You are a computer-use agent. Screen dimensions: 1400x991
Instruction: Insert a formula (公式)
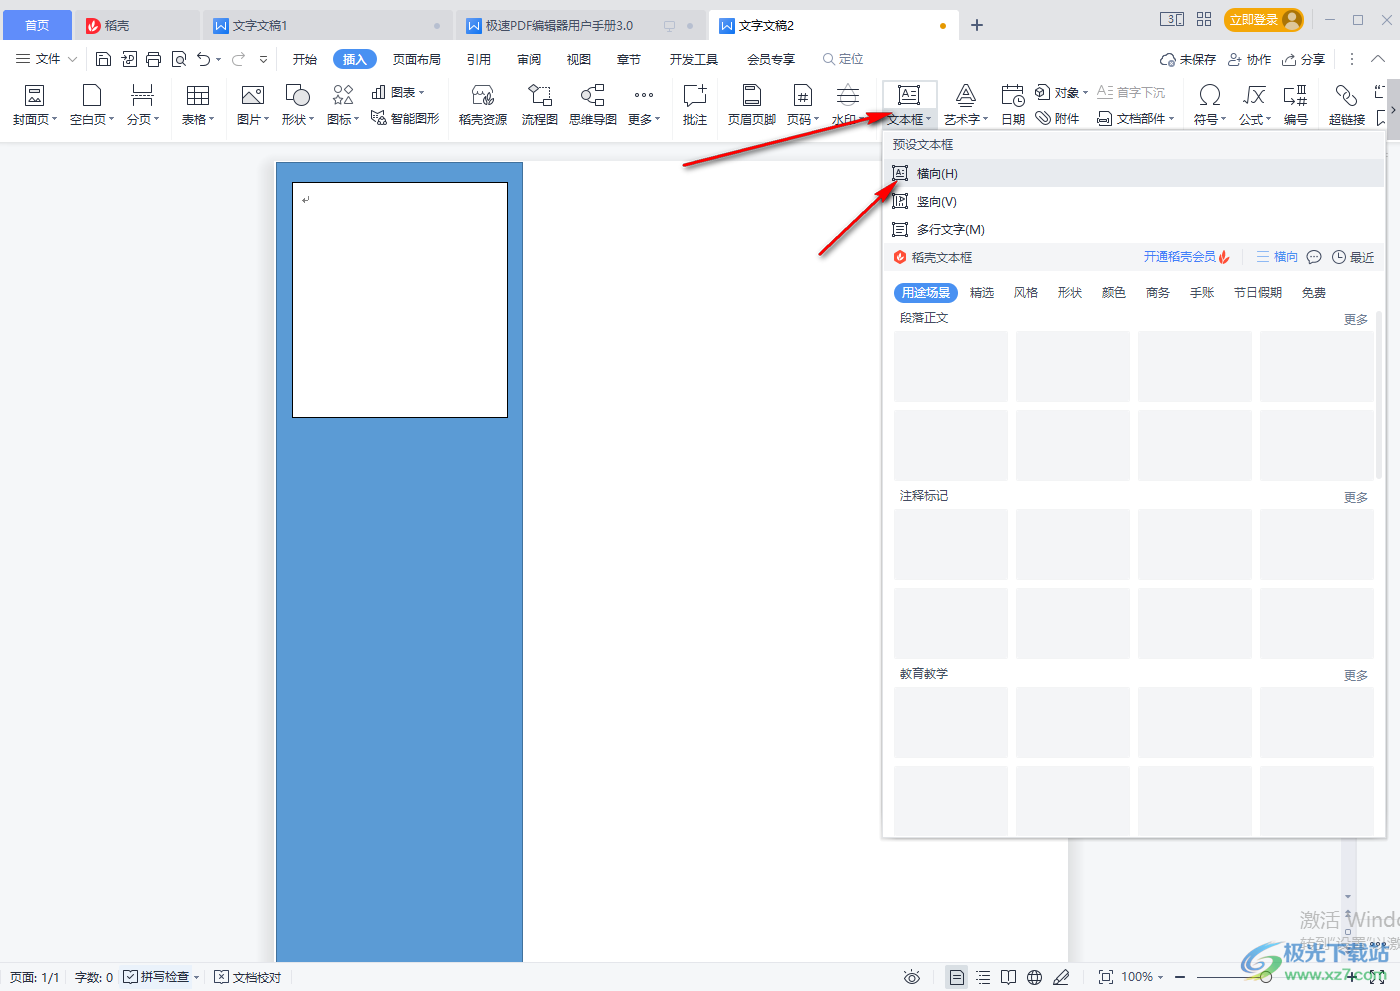(1254, 105)
